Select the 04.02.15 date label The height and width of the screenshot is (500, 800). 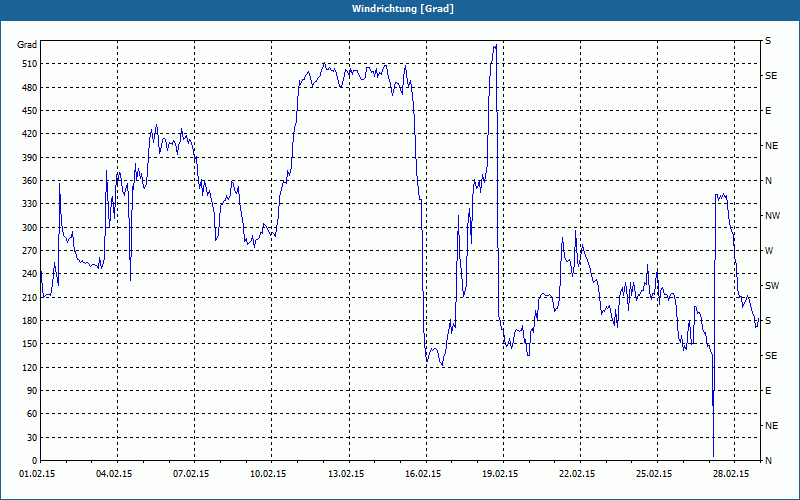(114, 474)
